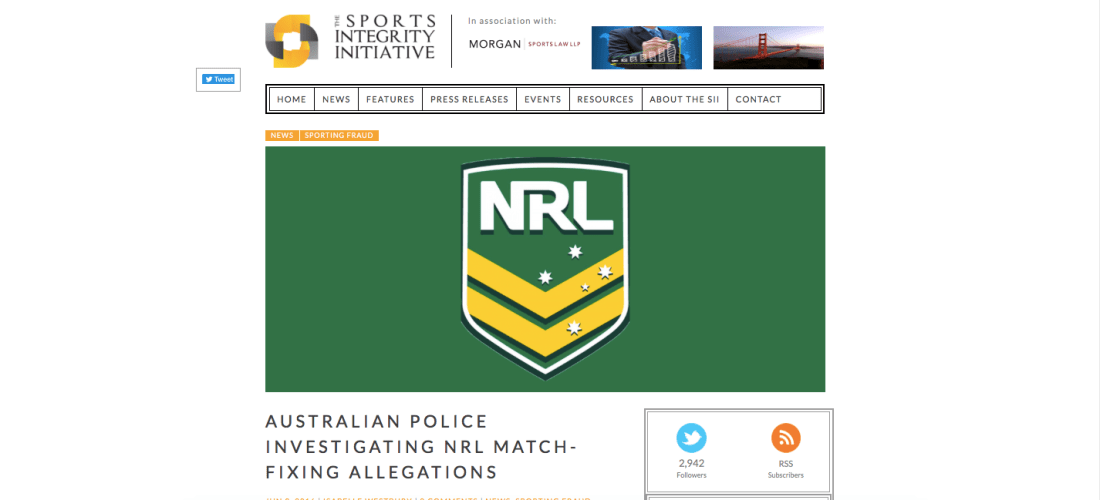Screen dimensions: 1100x500
Task: Navigate to the Events page
Action: pos(543,99)
